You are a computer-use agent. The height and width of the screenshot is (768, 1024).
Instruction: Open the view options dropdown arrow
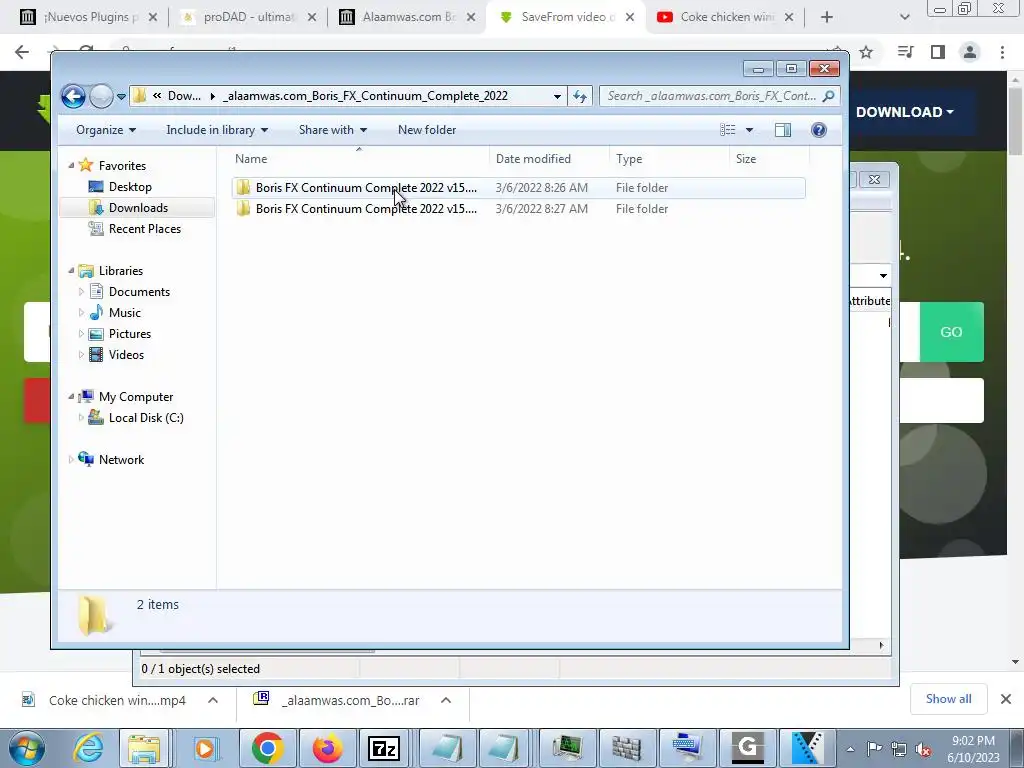750,130
